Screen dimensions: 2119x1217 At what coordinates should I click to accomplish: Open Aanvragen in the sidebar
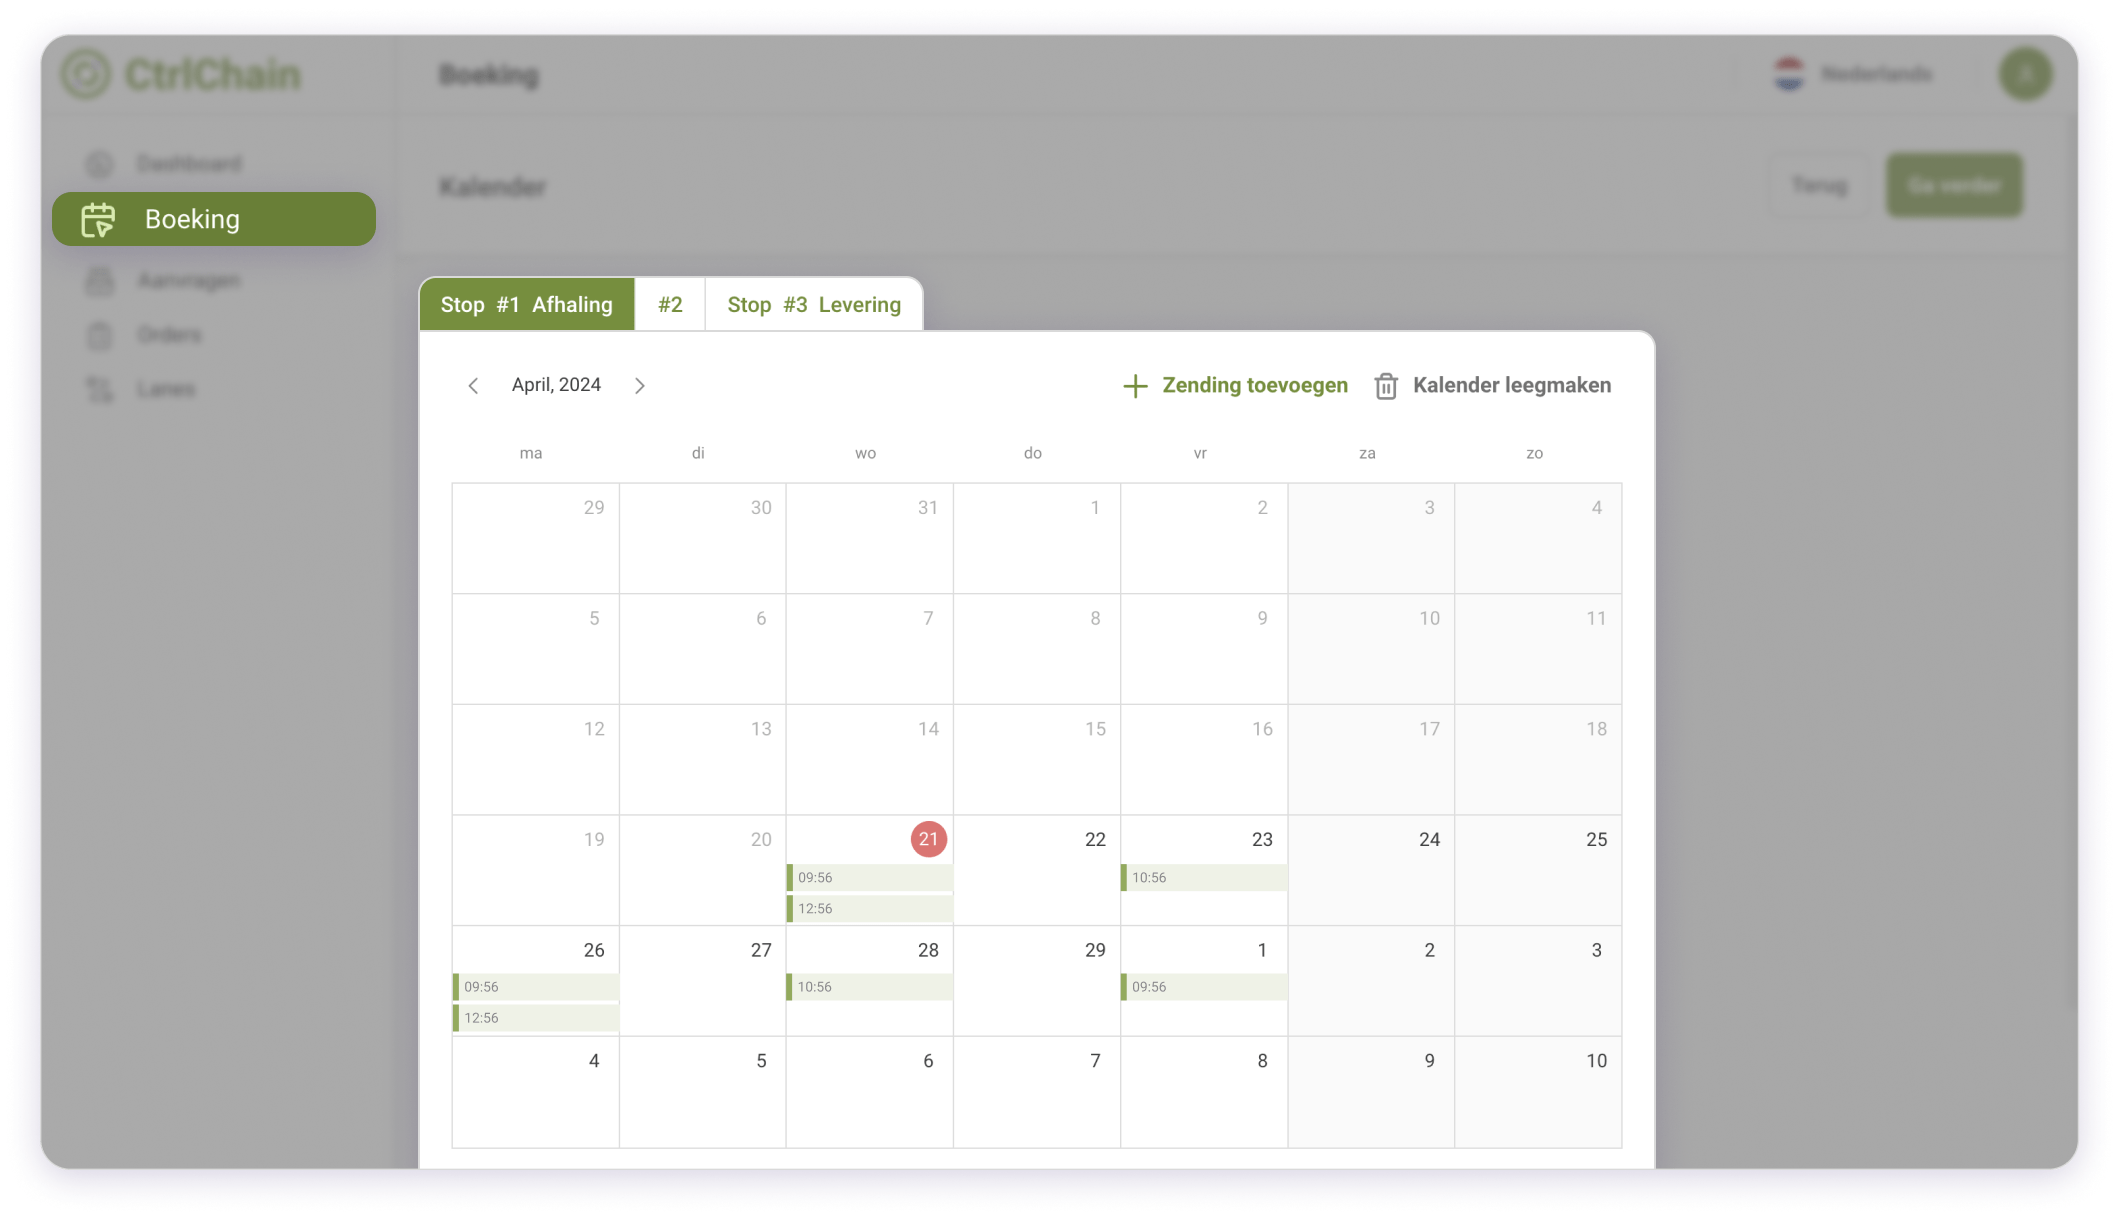[x=189, y=281]
